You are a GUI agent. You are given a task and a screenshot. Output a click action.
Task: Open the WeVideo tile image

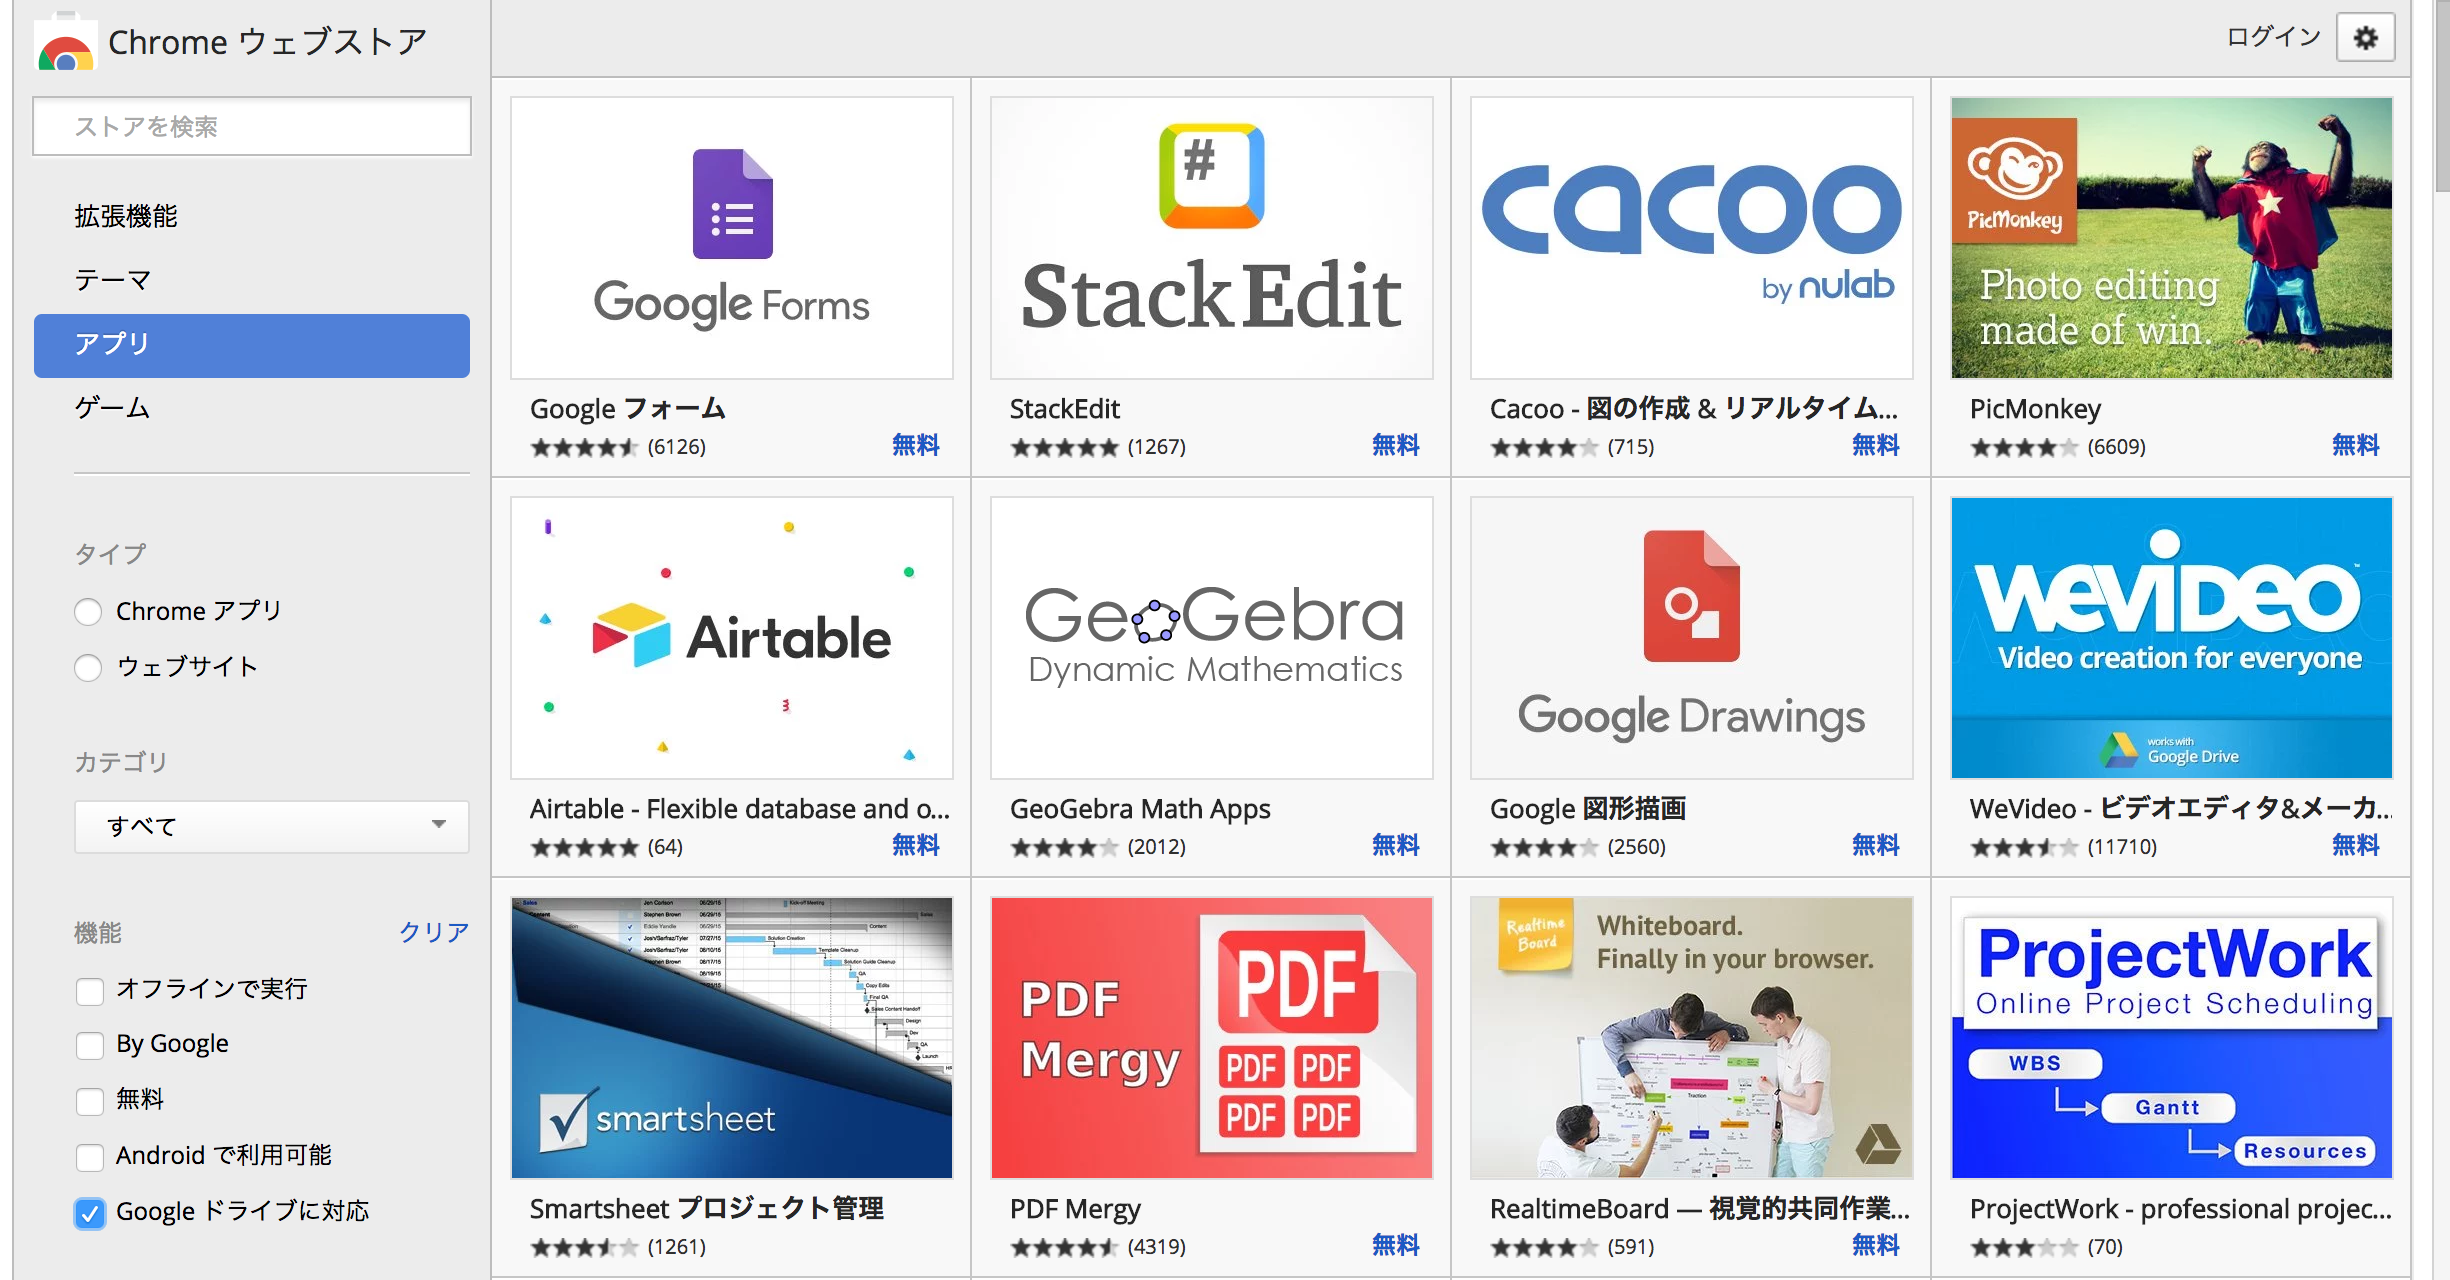point(2172,638)
